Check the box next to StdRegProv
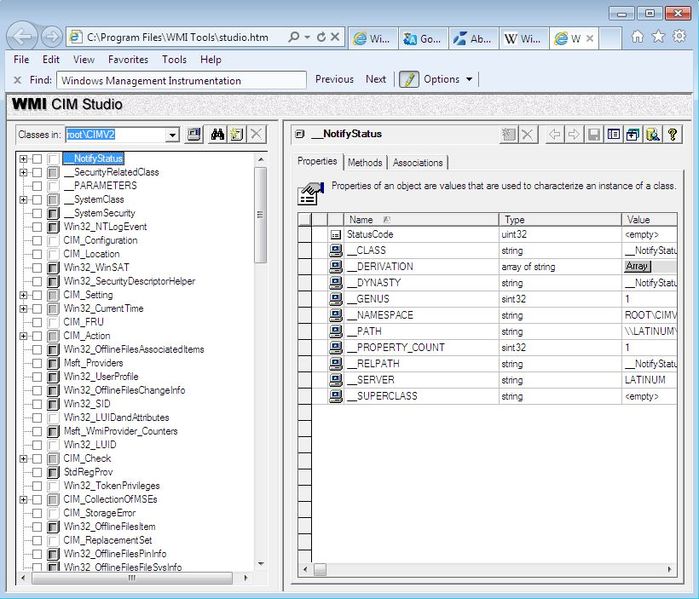 click(37, 472)
